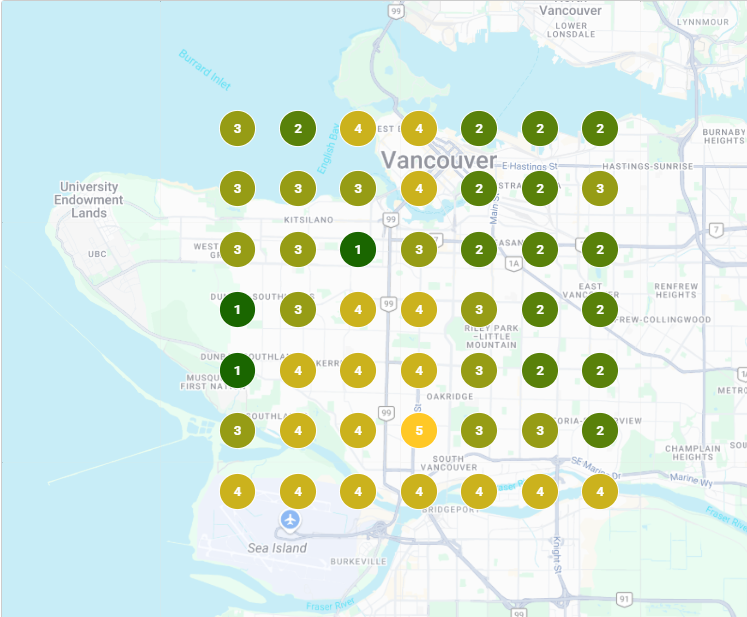Click the 3 marker above Riley Park label

click(x=479, y=310)
